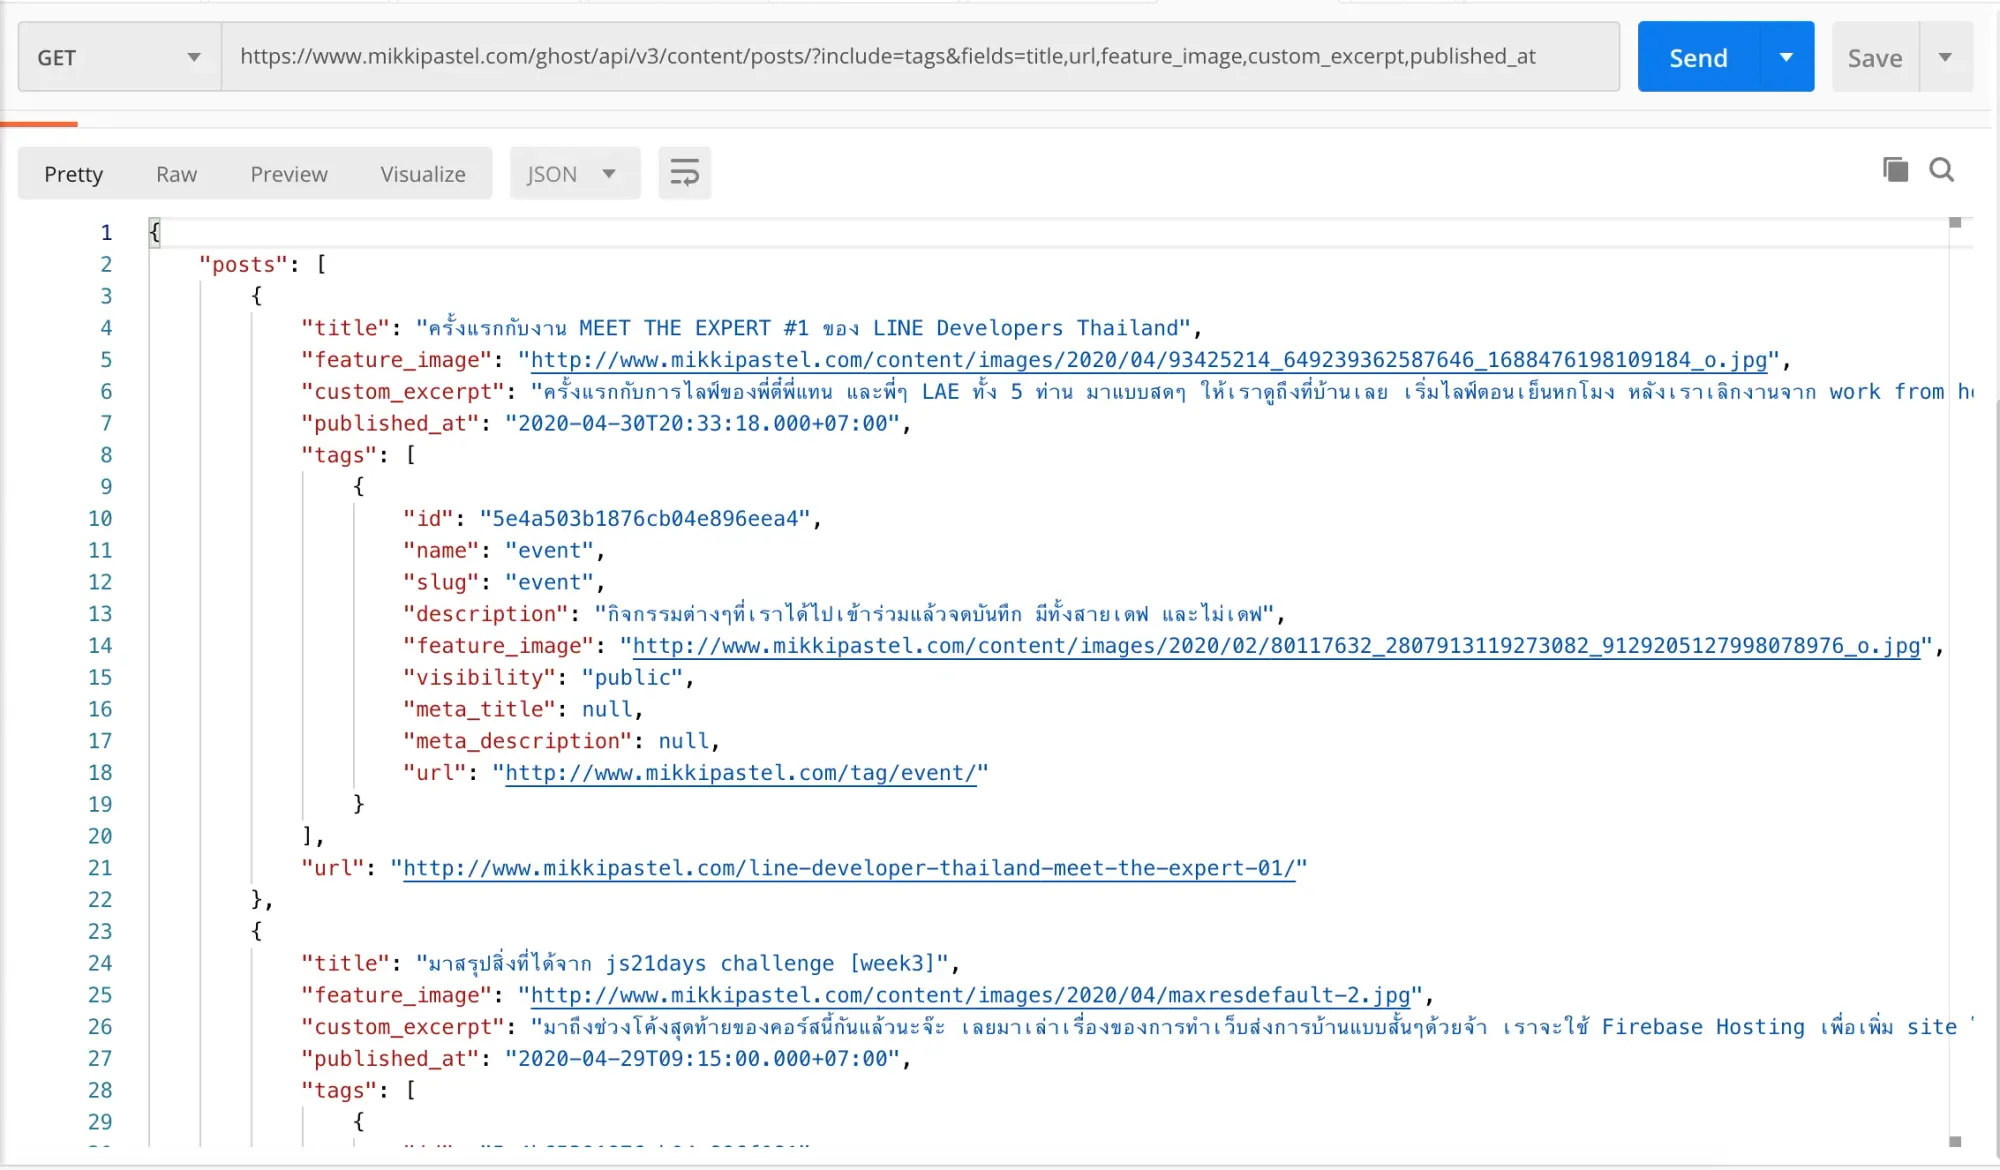
Task: Open the Send options dropdown arrow
Action: pyautogui.click(x=1786, y=58)
